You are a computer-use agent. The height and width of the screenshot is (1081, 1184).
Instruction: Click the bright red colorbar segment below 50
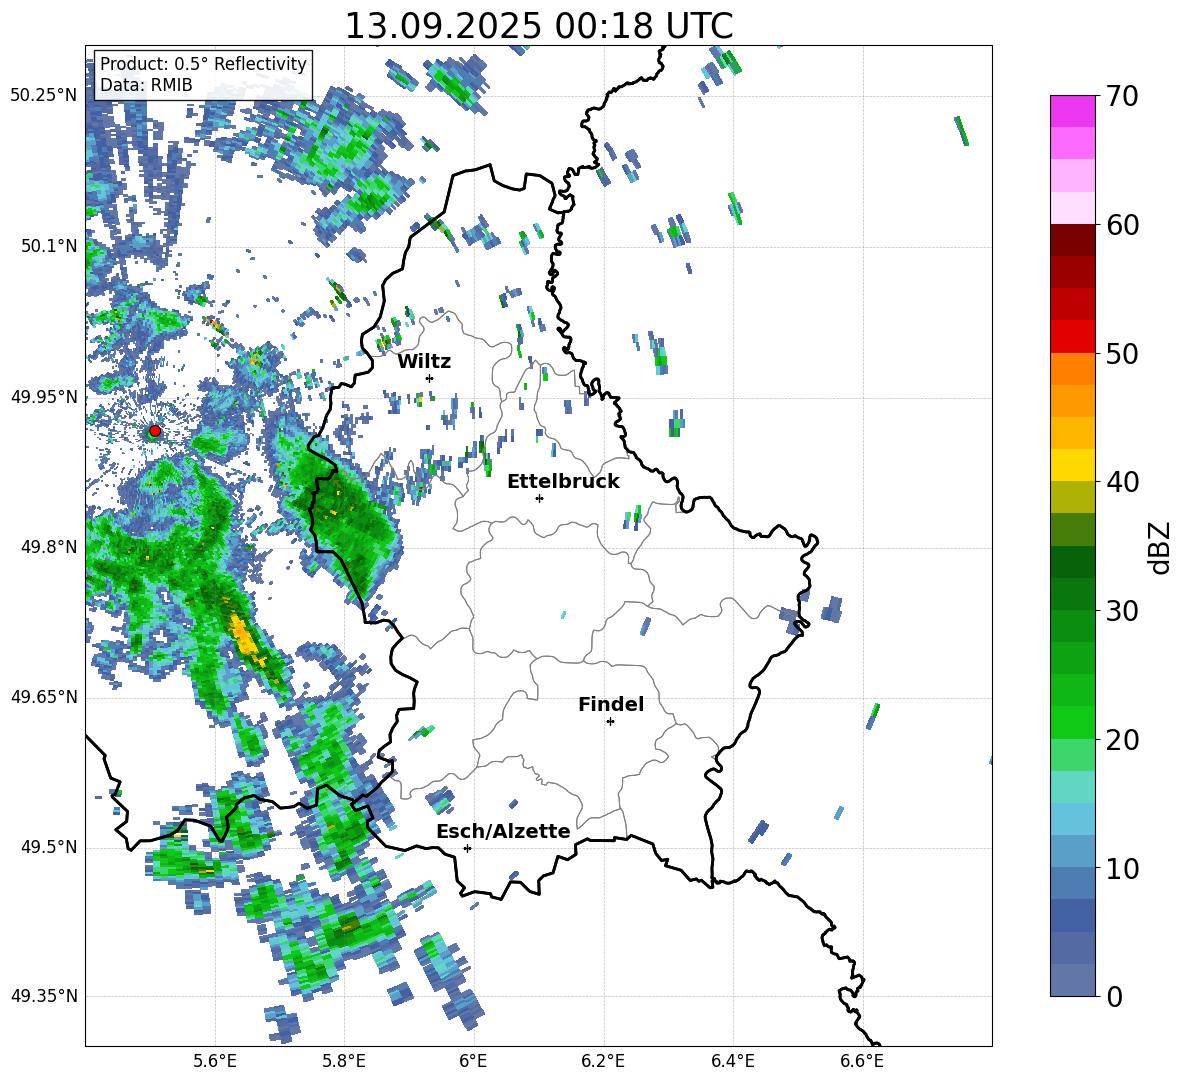pos(1072,337)
